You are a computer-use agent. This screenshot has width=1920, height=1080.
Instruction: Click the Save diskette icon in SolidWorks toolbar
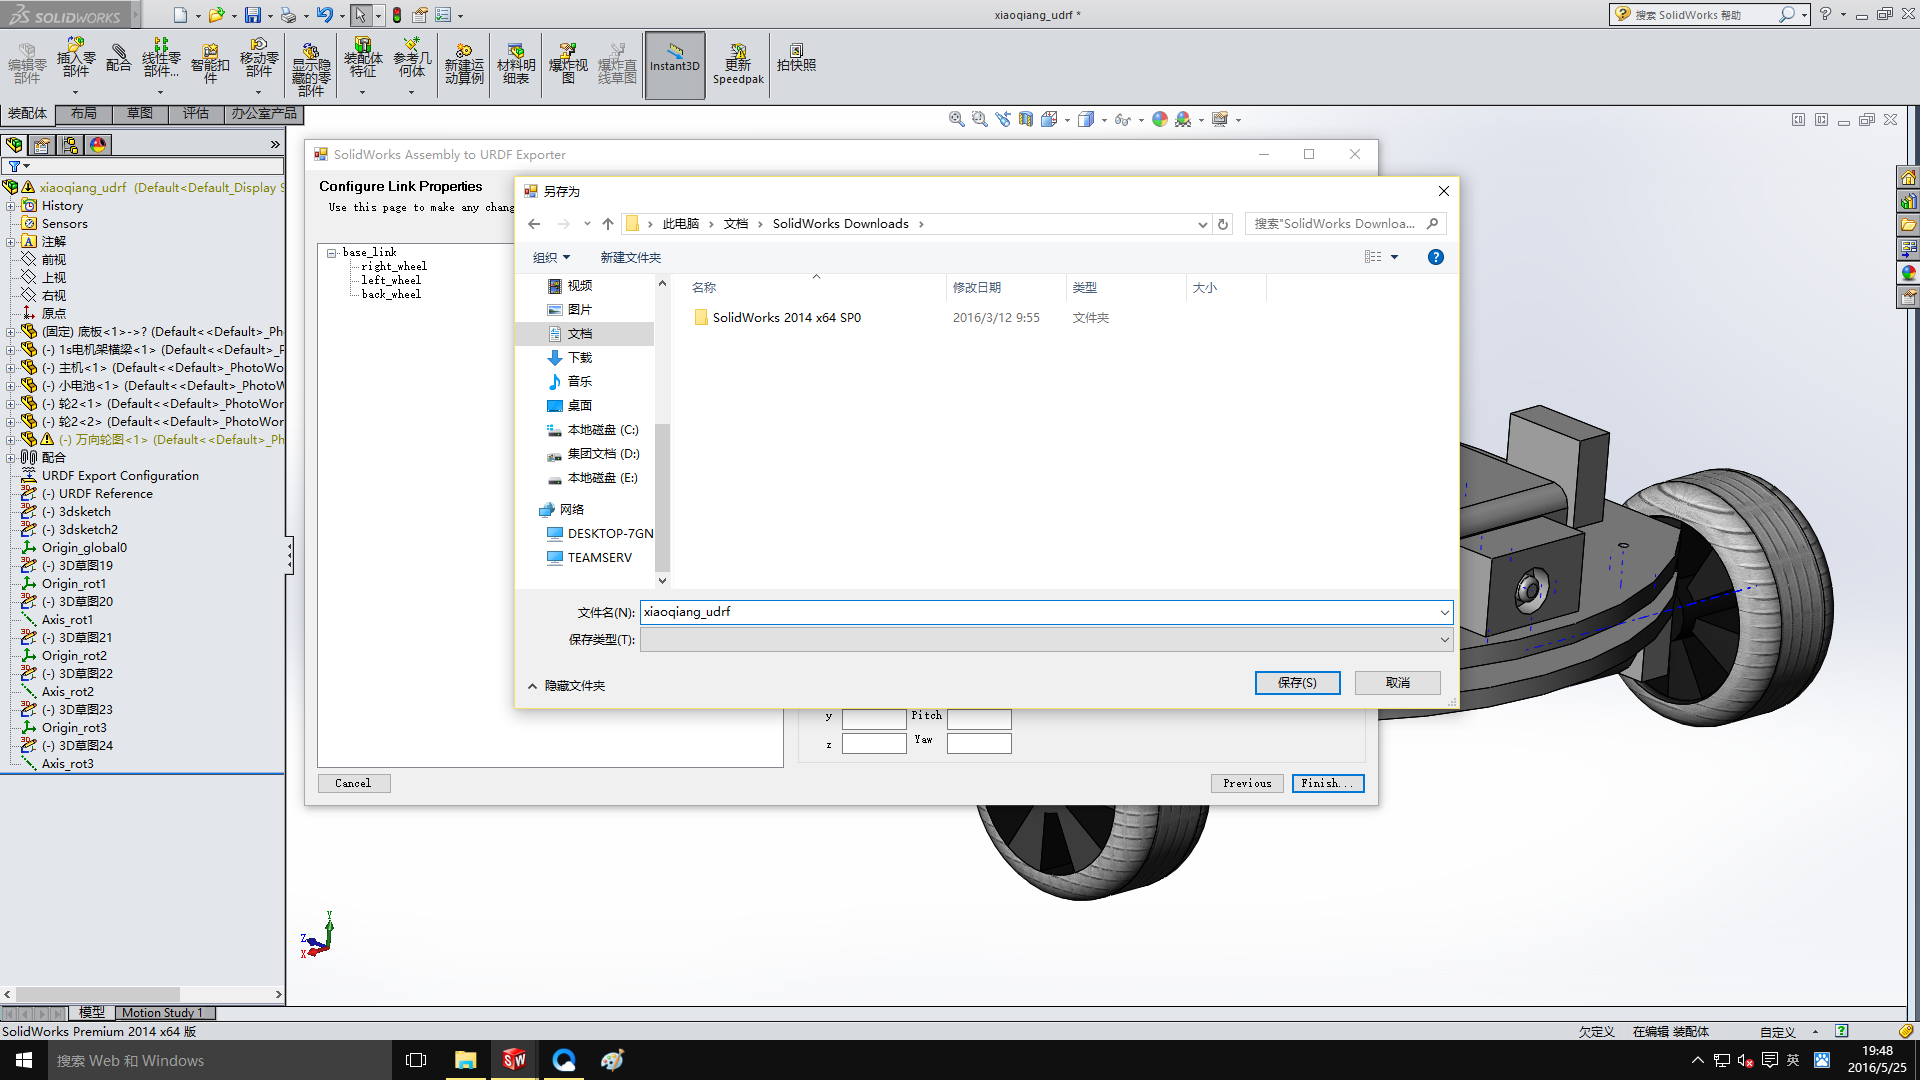(253, 15)
